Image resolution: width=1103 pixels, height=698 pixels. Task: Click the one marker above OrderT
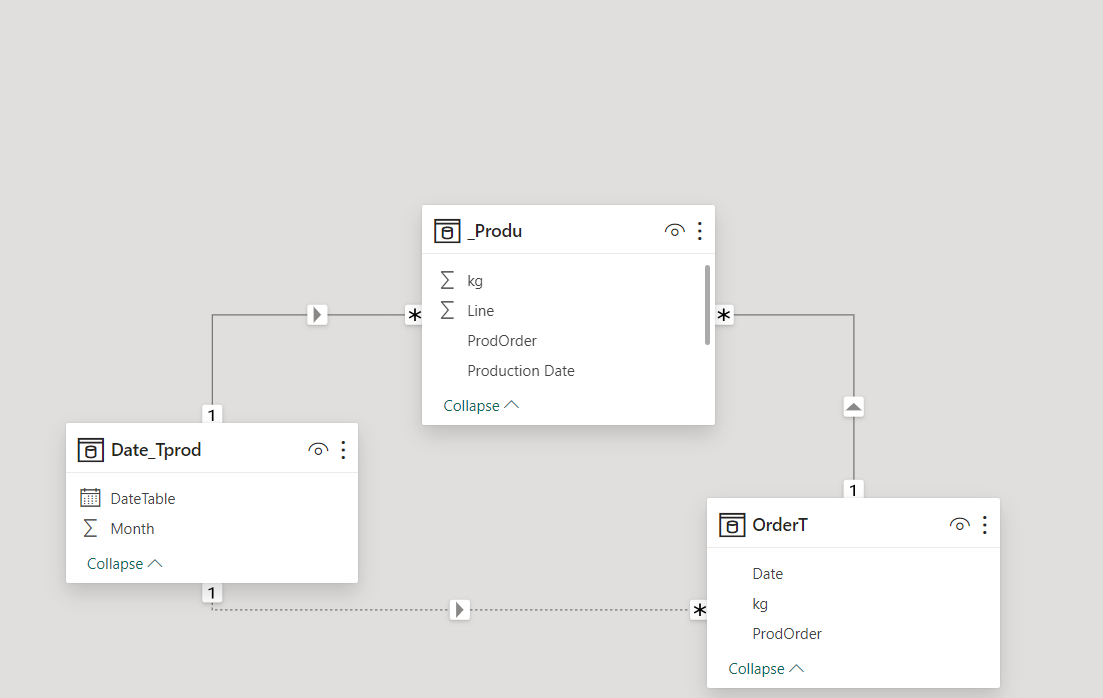point(853,490)
